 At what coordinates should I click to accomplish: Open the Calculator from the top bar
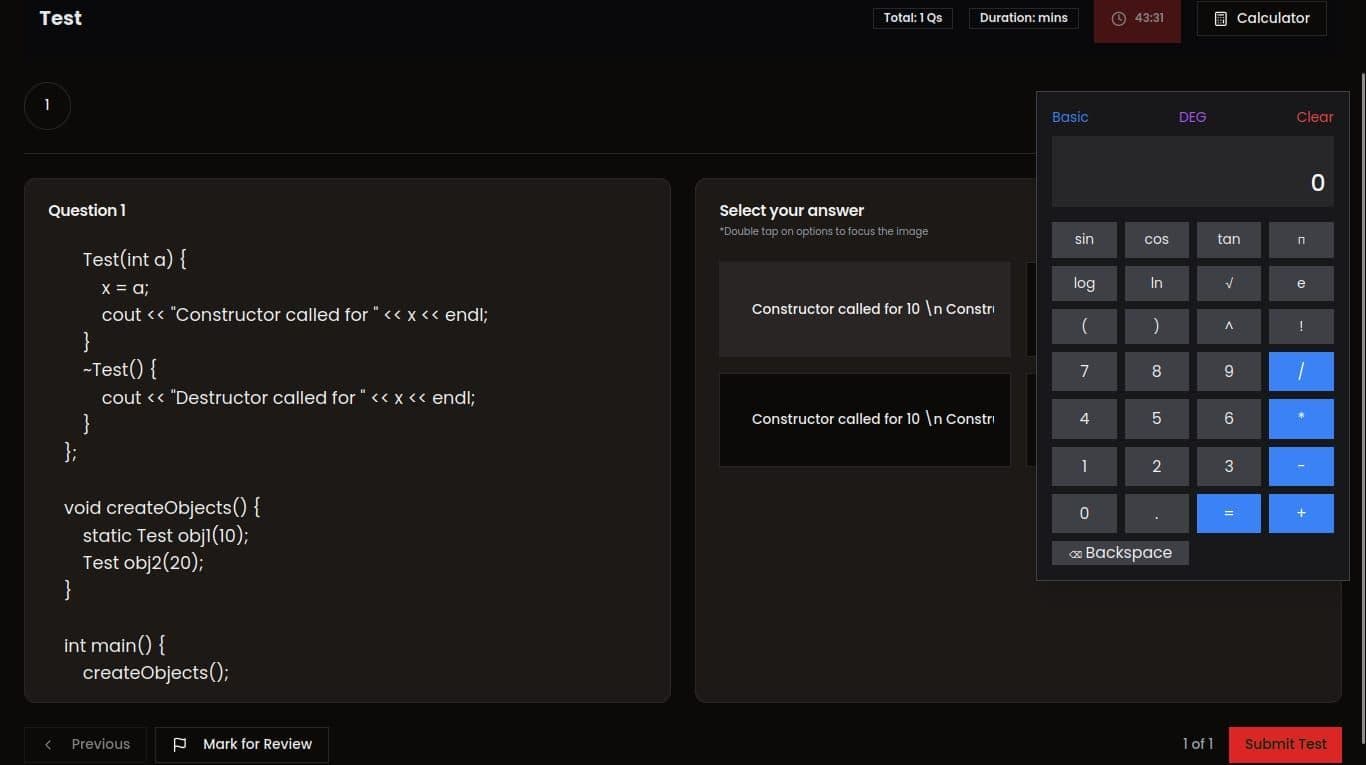pos(1261,19)
